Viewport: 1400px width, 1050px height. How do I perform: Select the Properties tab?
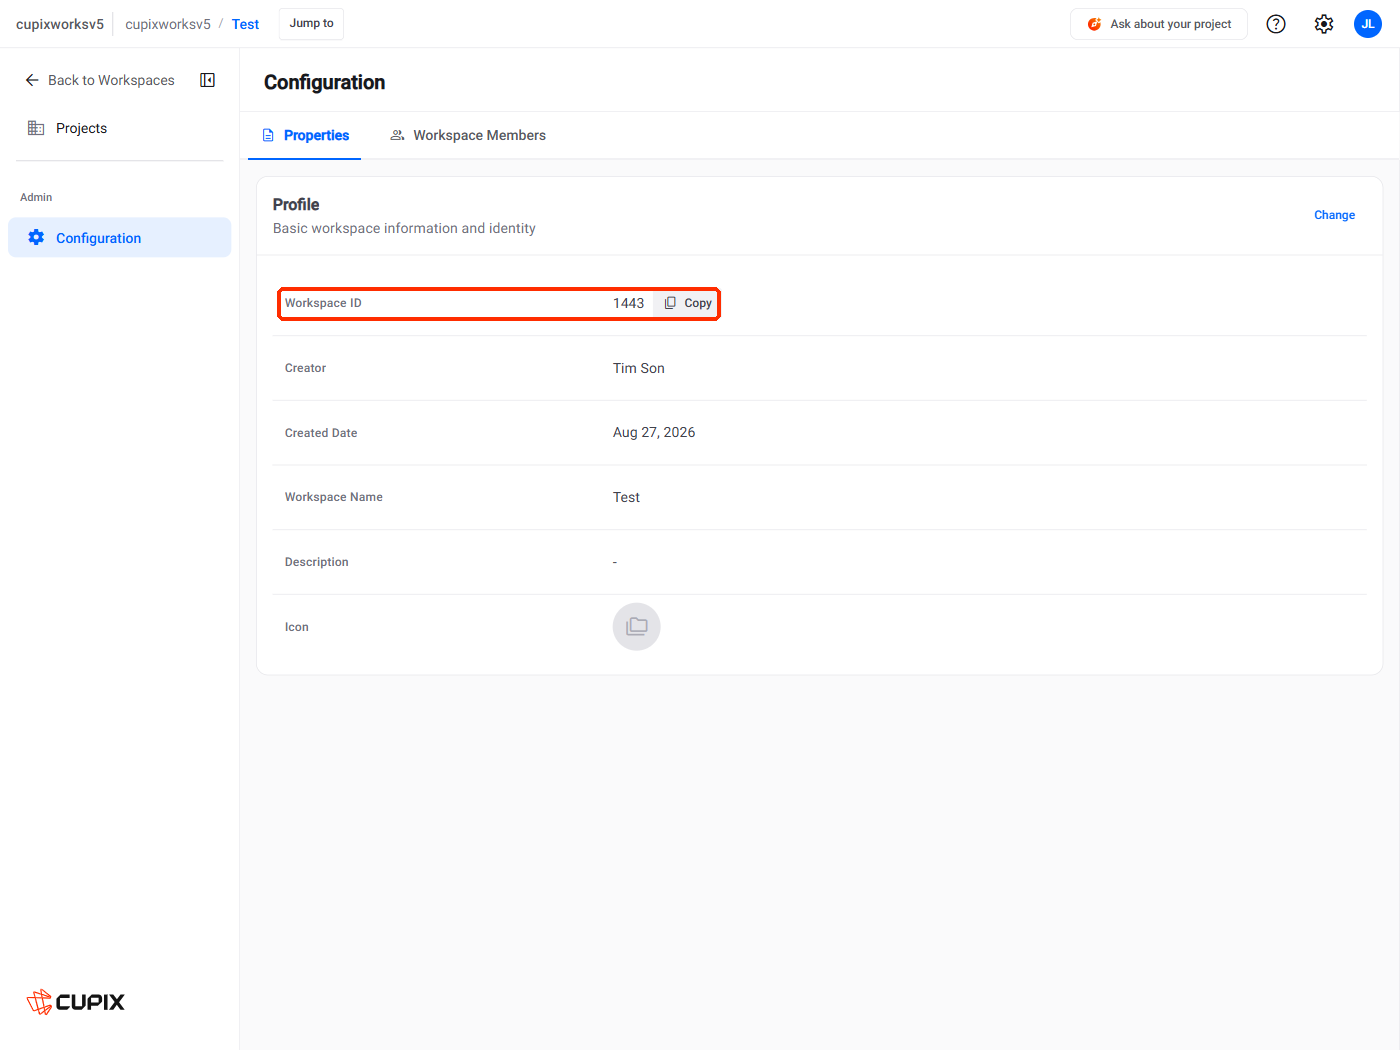point(305,135)
